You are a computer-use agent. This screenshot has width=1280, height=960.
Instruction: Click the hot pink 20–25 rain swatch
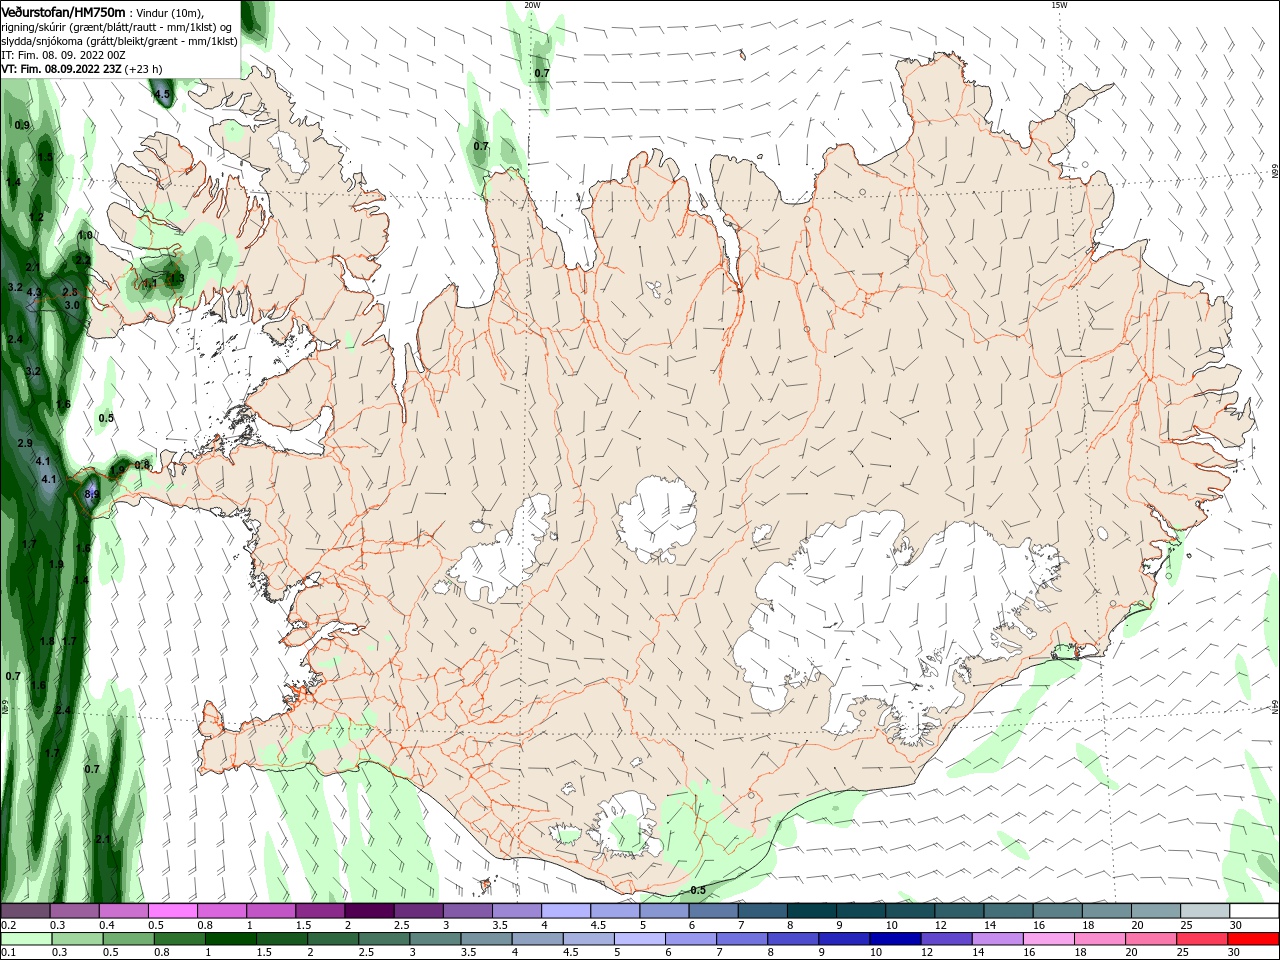pos(1152,939)
